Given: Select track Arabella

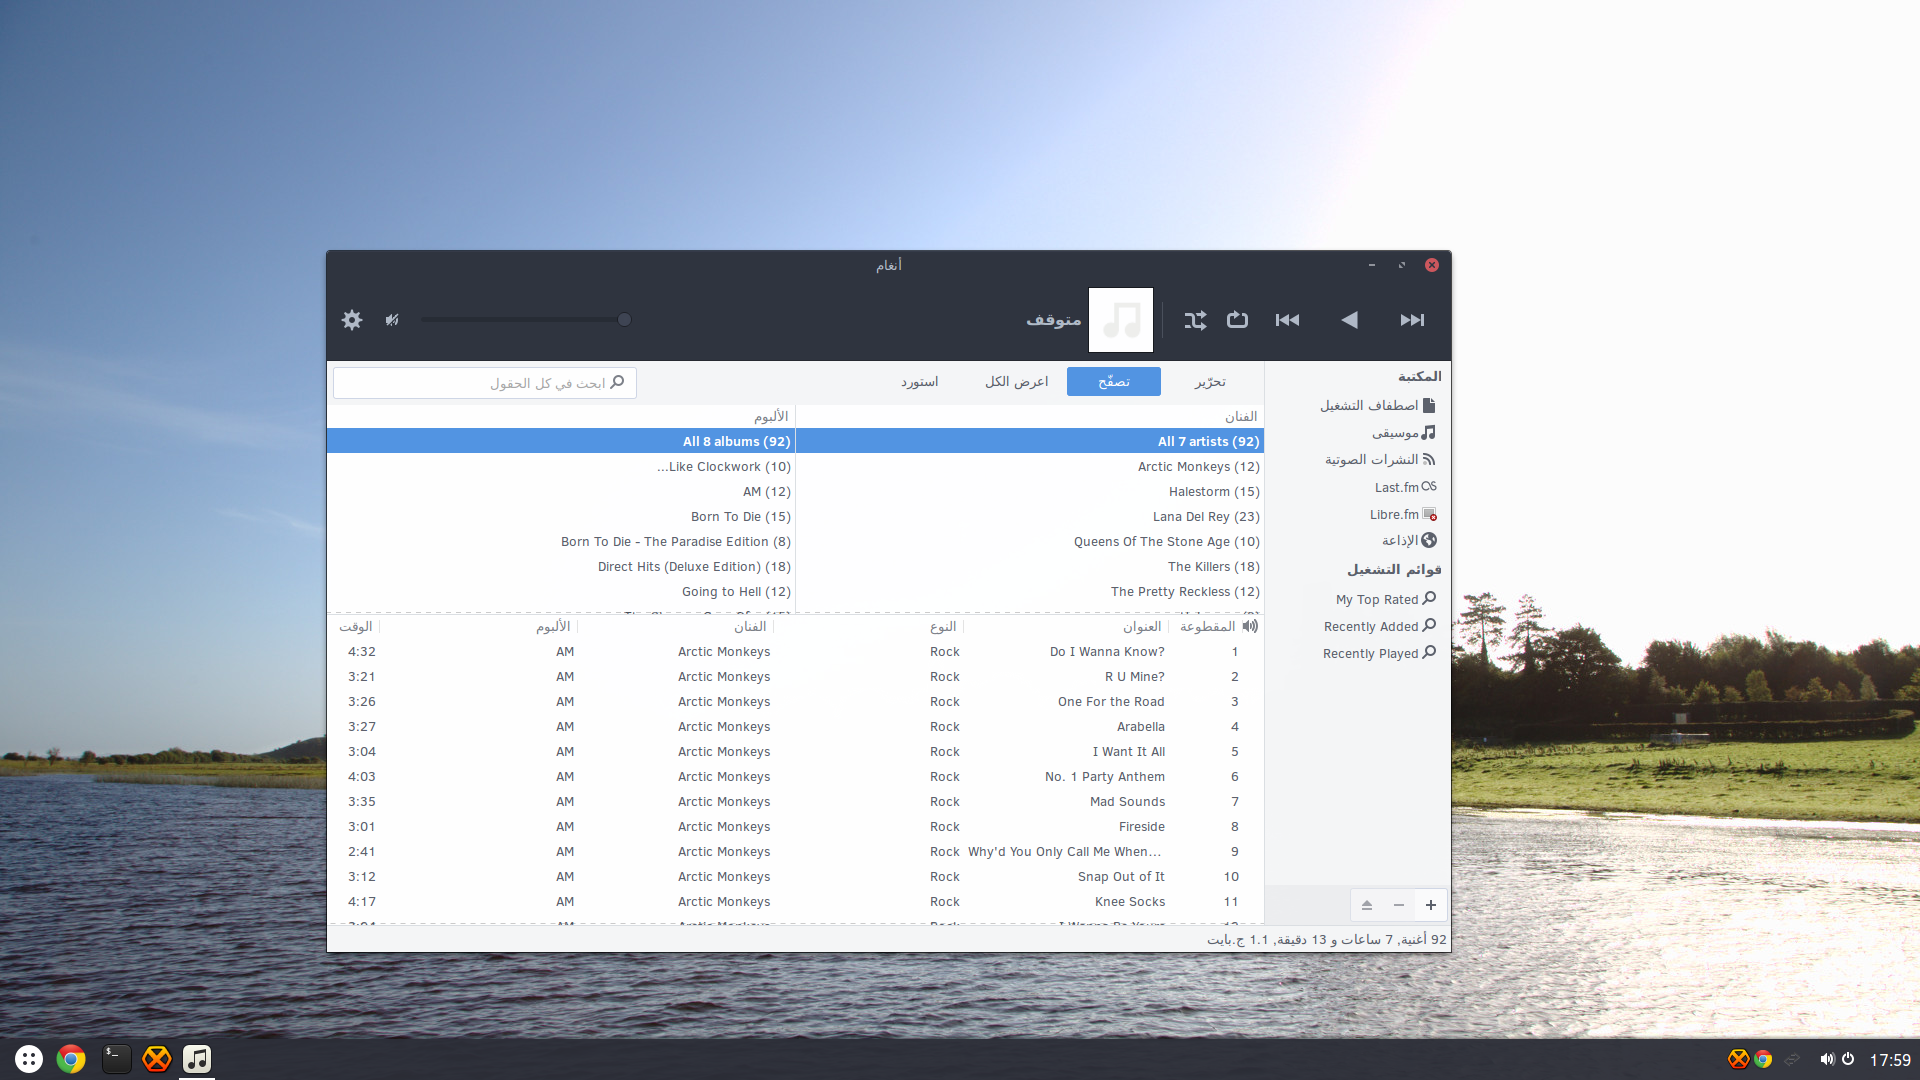Looking at the screenshot, I should point(795,727).
